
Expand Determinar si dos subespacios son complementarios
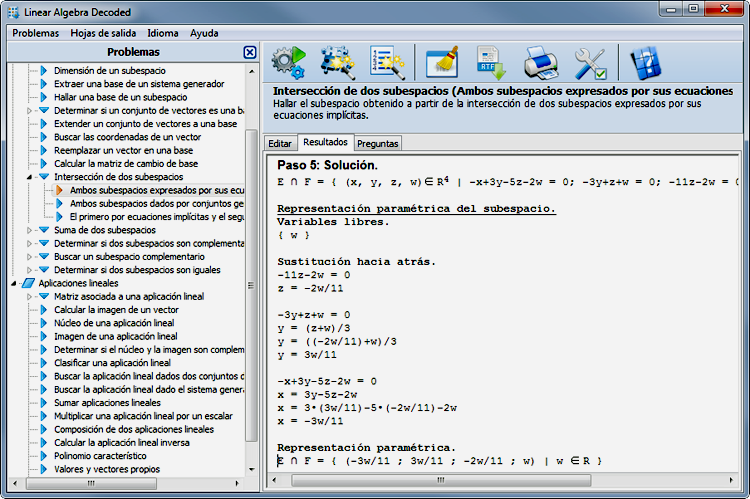click(29, 244)
